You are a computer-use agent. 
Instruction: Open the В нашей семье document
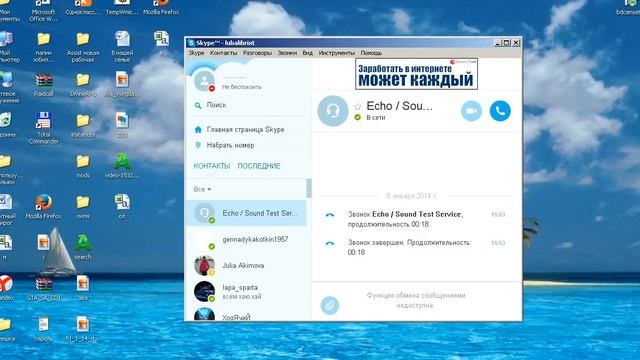(x=122, y=47)
